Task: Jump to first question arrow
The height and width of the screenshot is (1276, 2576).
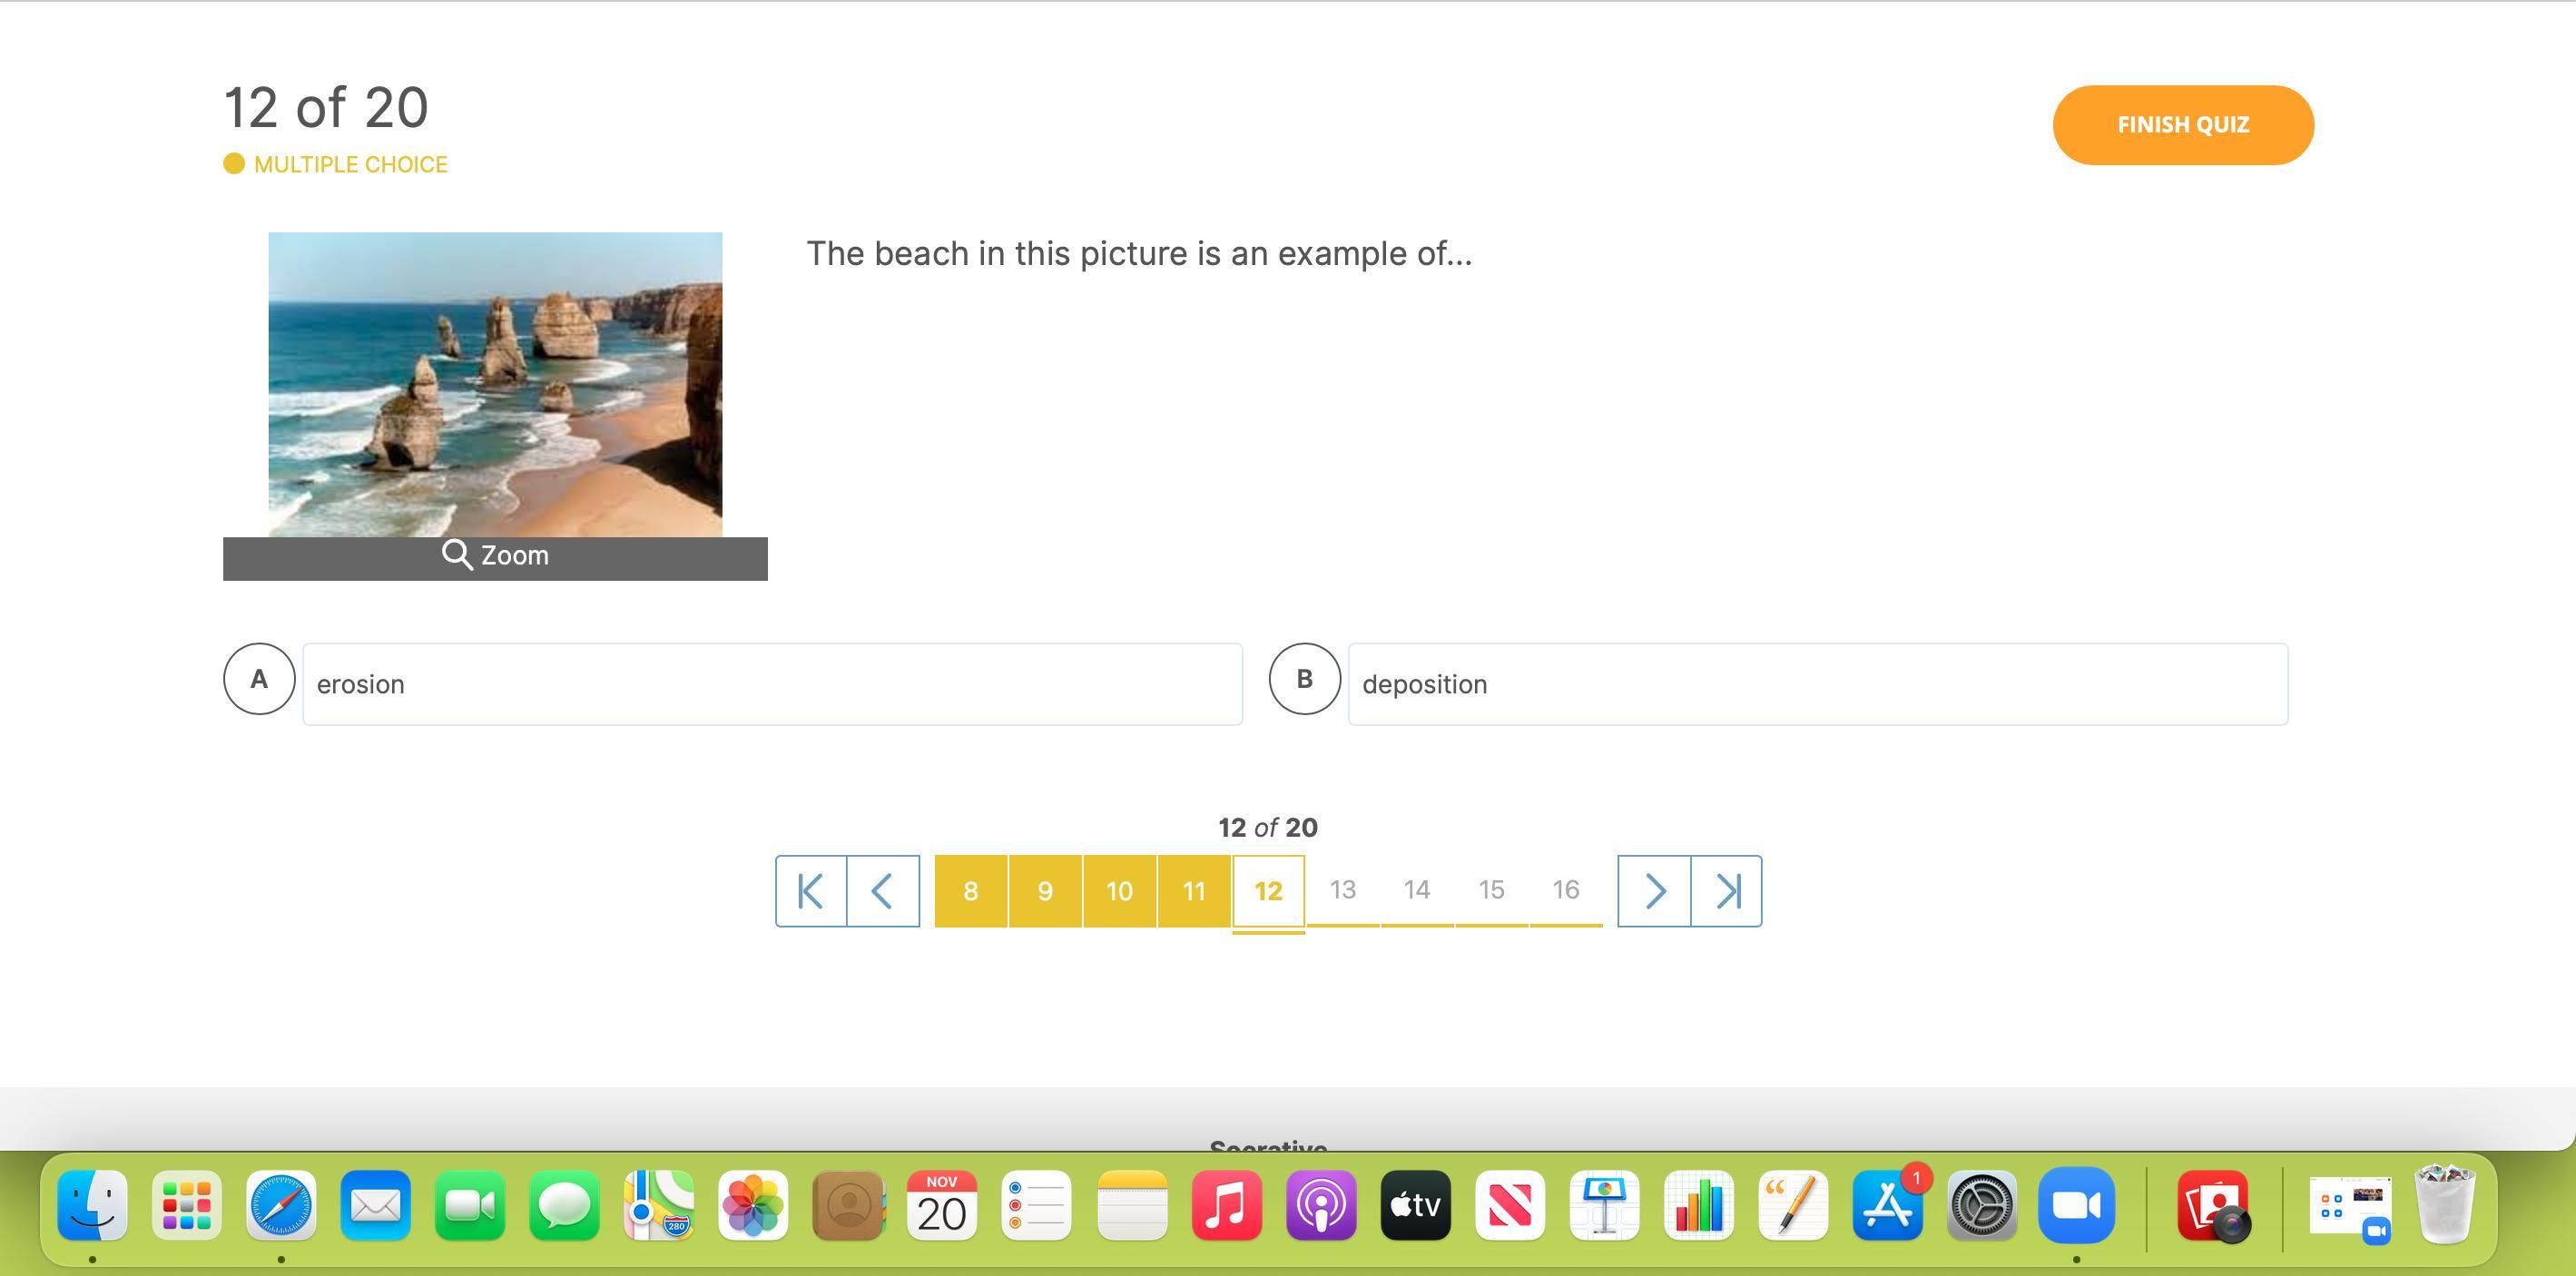Action: pyautogui.click(x=811, y=891)
